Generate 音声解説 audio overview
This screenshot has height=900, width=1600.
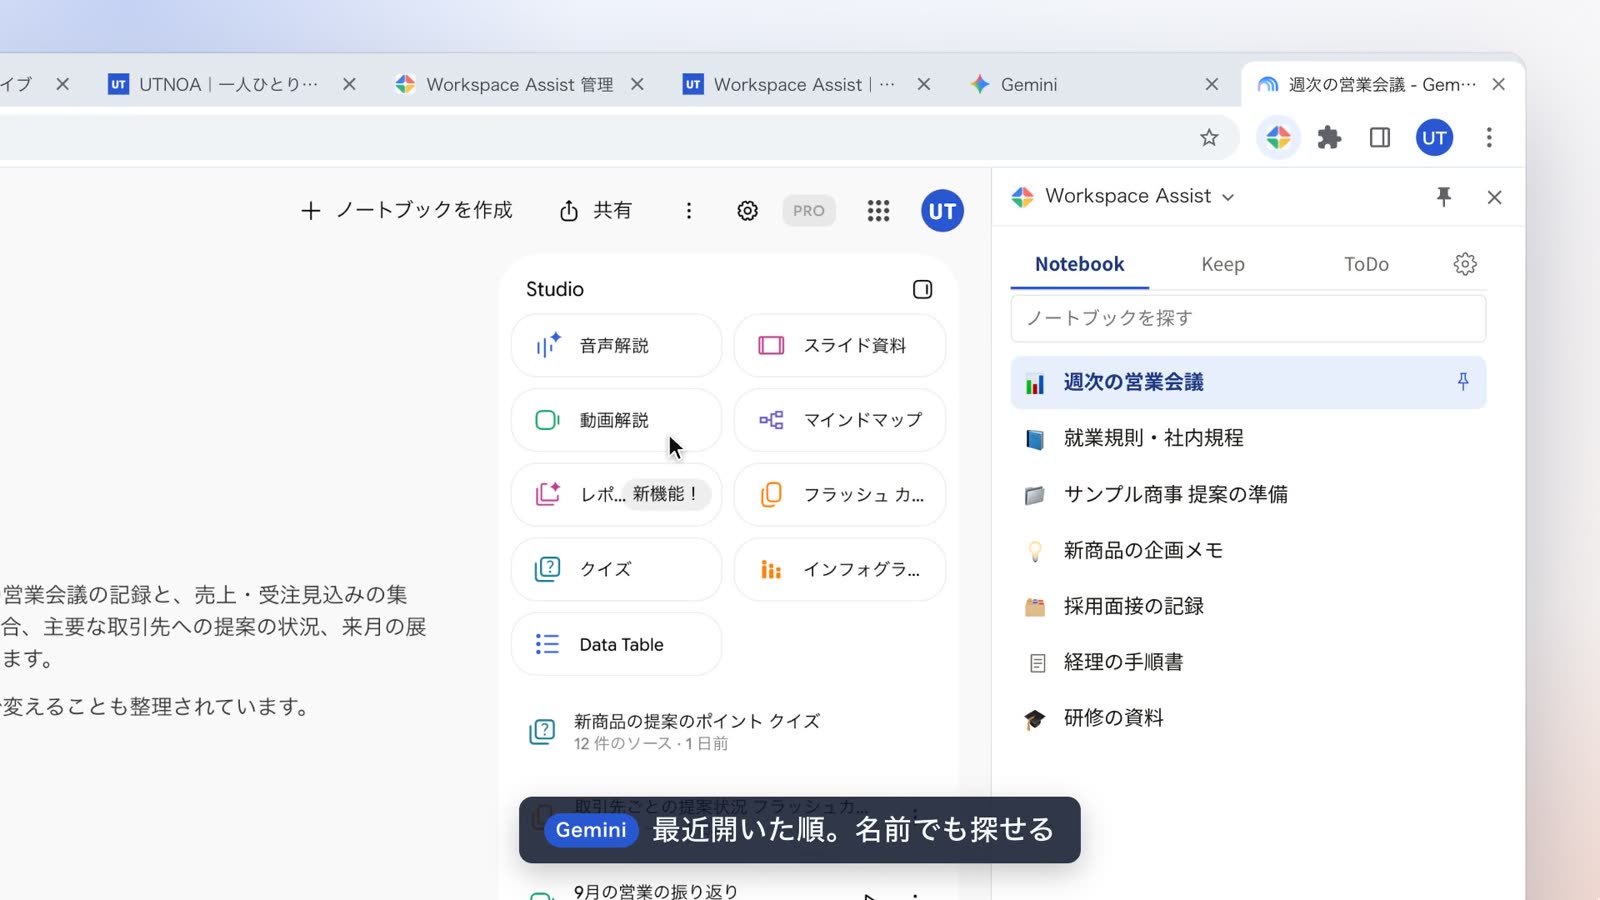pos(616,346)
